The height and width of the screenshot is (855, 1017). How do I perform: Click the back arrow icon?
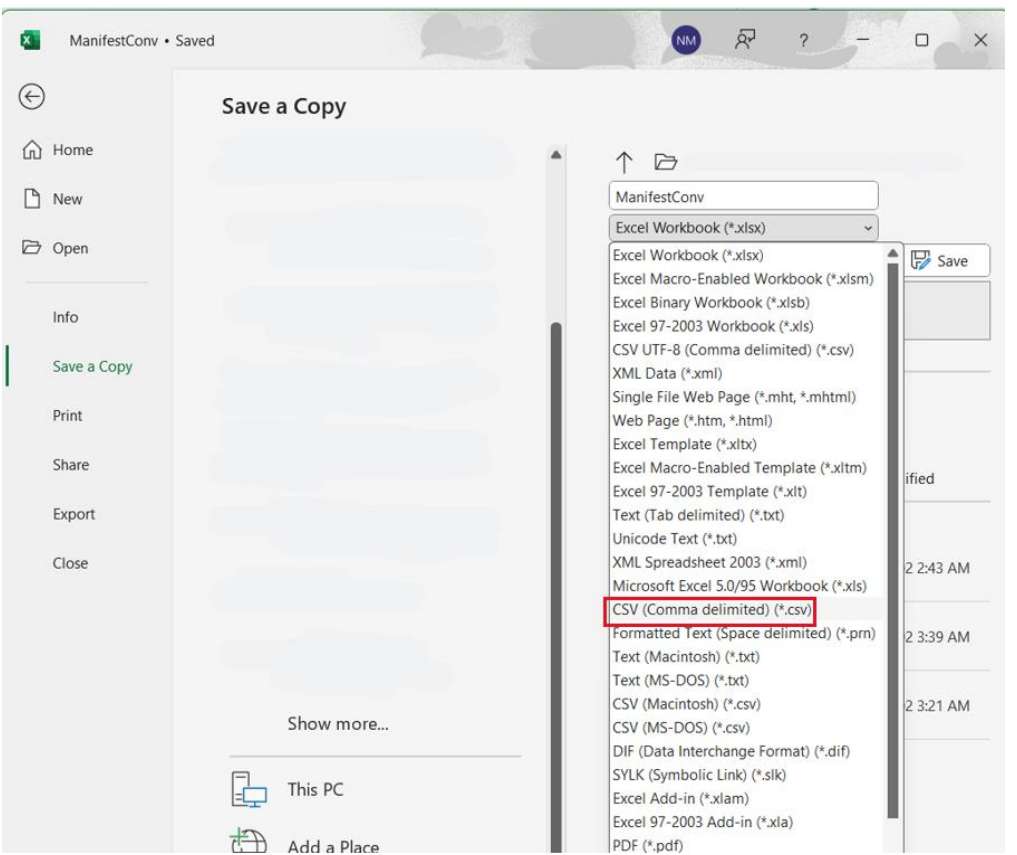coord(32,96)
